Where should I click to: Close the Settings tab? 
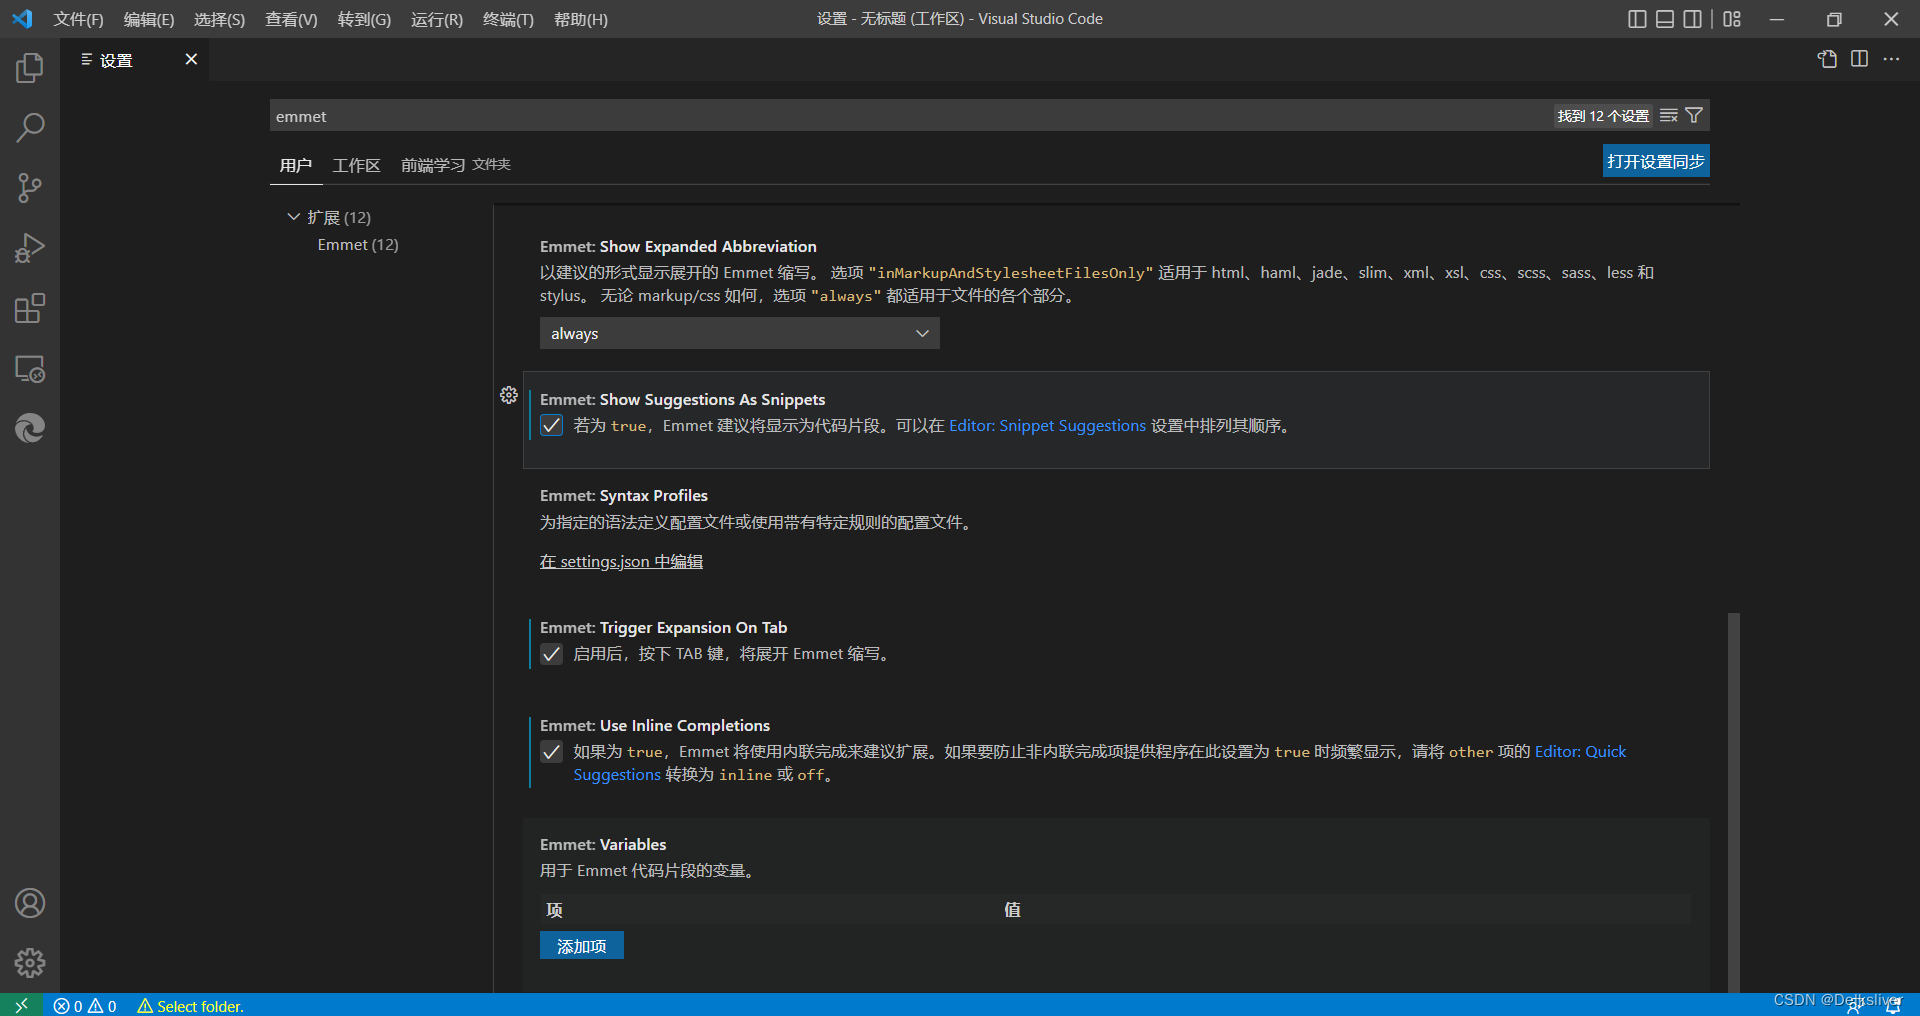coord(191,59)
